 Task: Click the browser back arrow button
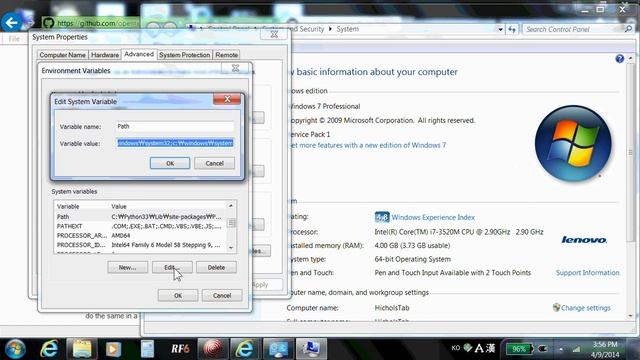11,23
